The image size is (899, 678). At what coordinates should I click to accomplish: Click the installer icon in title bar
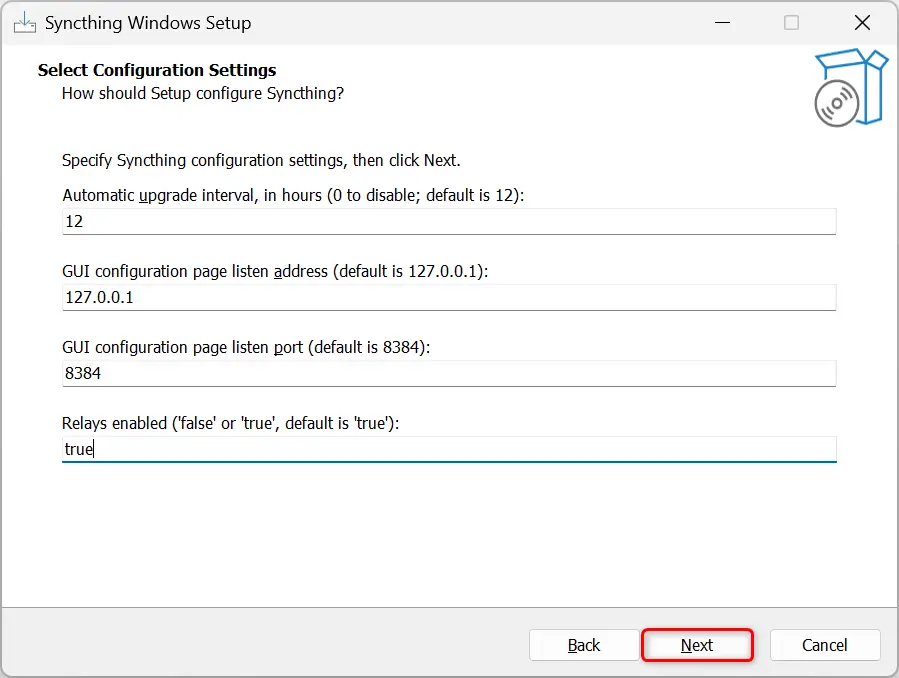point(25,23)
